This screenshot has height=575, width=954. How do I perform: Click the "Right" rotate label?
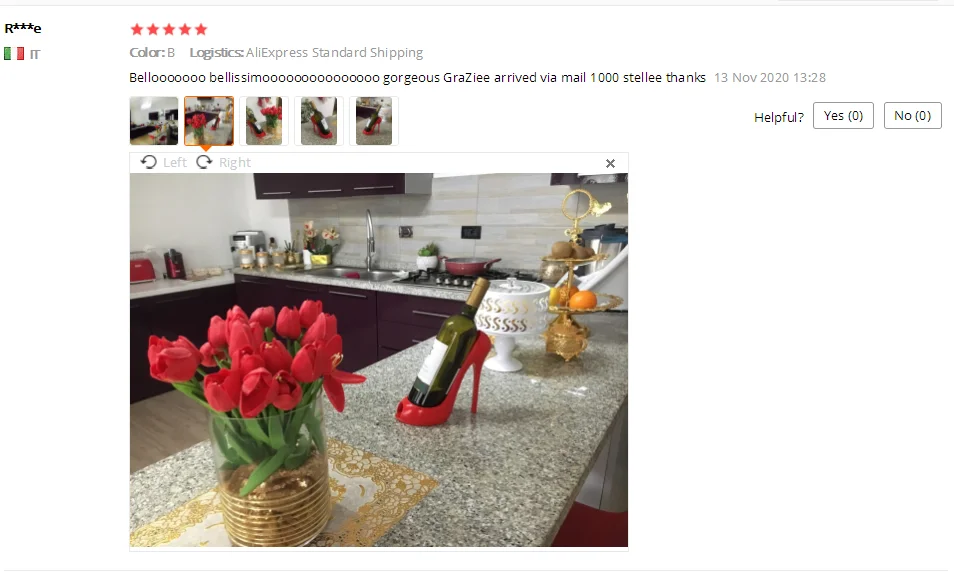click(235, 162)
